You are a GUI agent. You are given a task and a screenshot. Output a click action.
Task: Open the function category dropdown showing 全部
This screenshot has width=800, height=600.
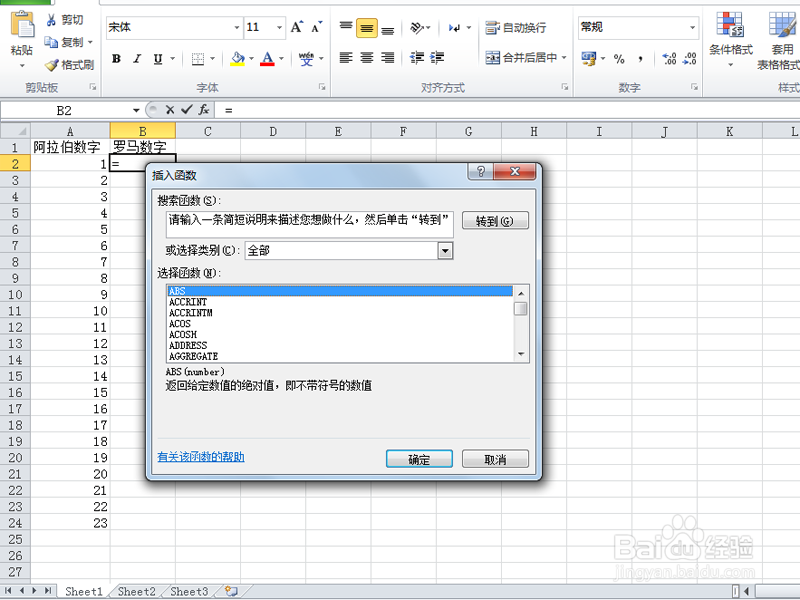tap(444, 250)
